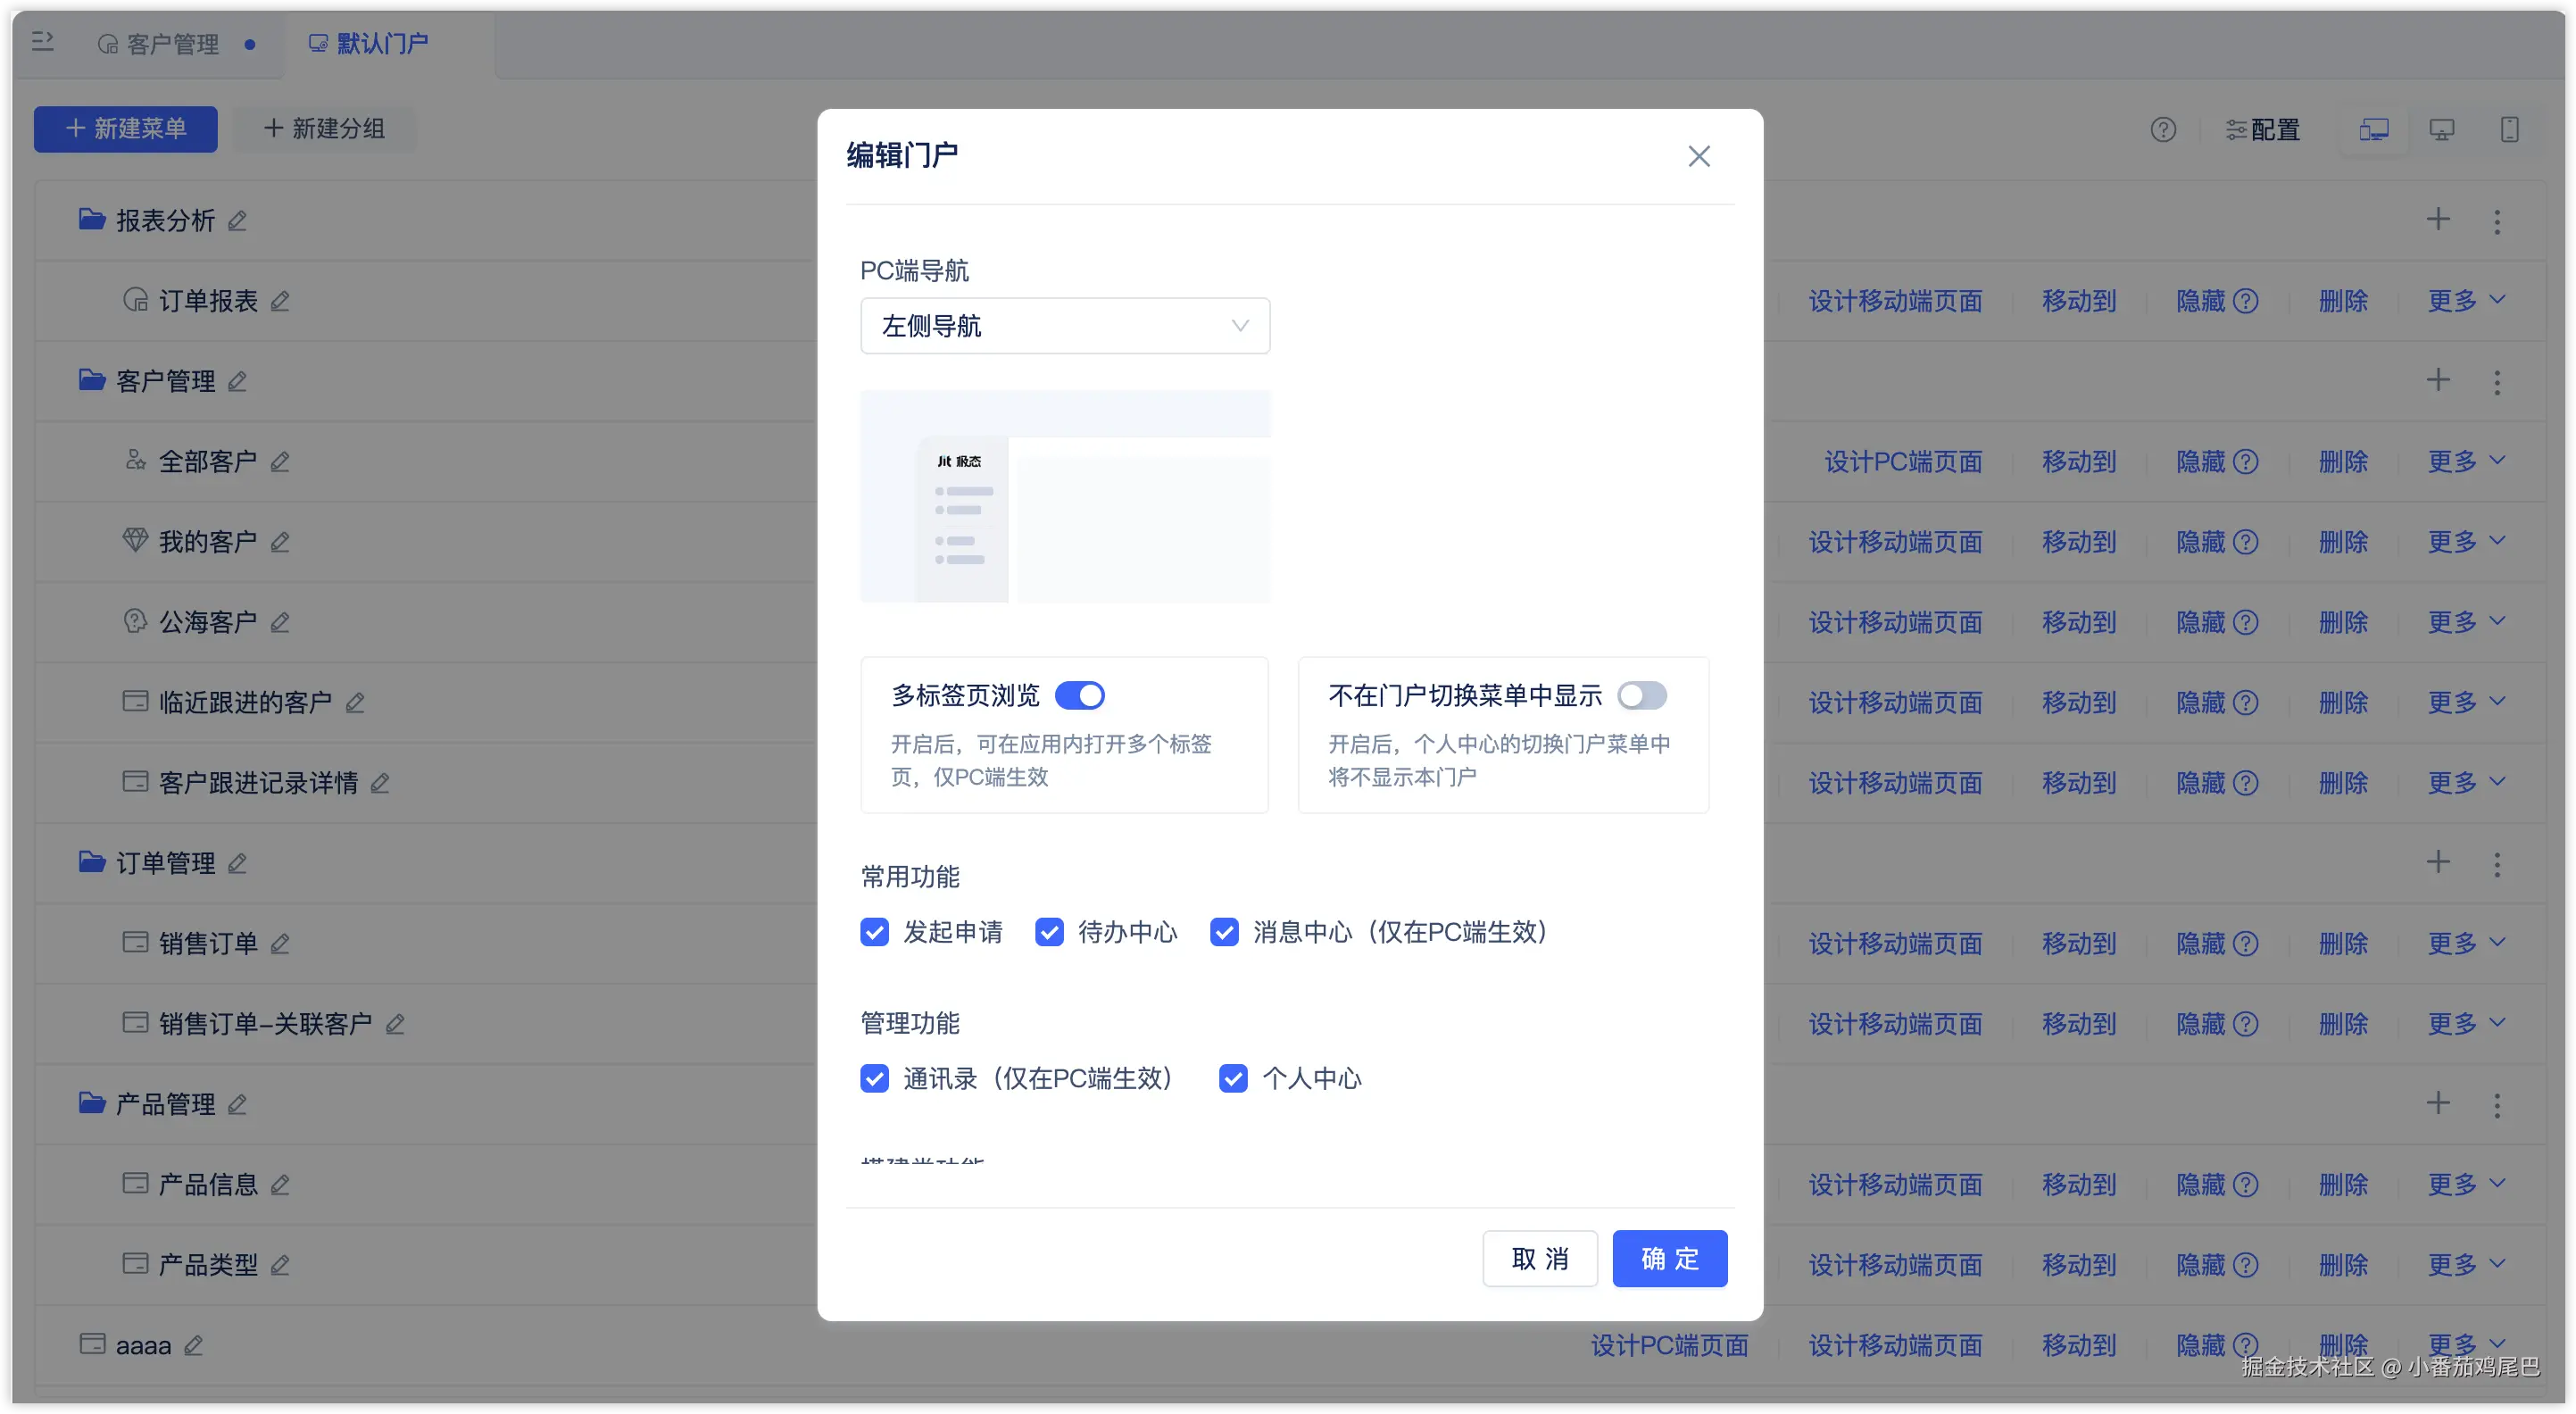The image size is (2576, 1414).
Task: Disable the 多标签页浏览 switch
Action: point(1080,695)
